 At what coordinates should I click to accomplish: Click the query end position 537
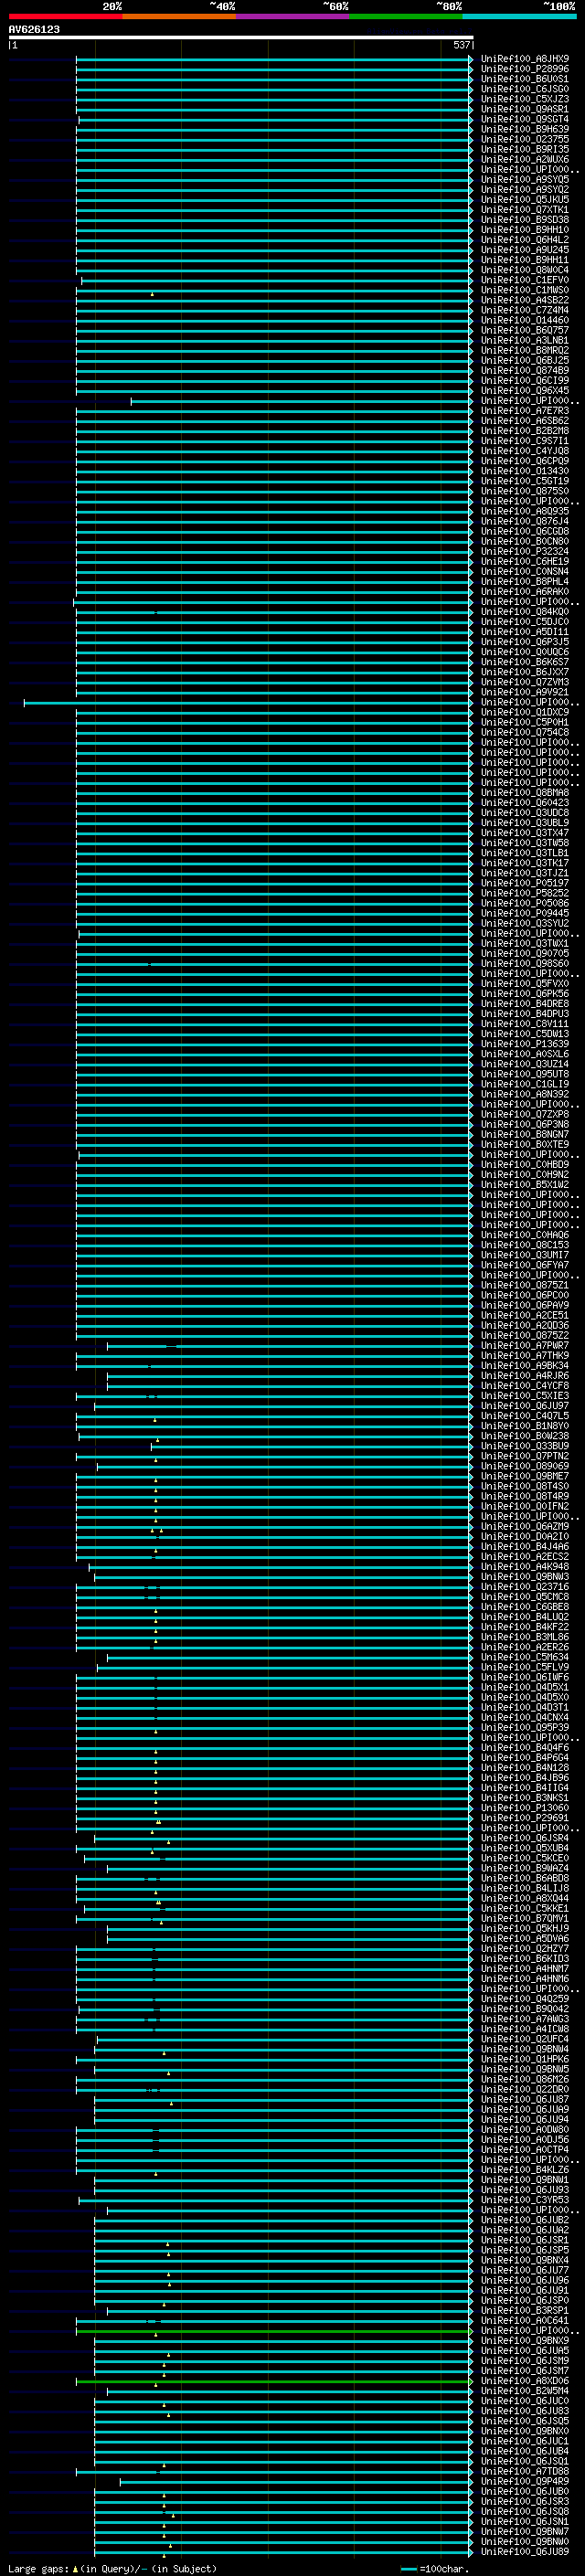tap(461, 45)
